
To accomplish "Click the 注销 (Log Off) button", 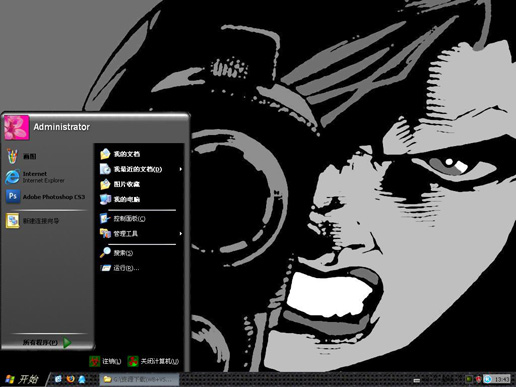I will click(x=105, y=361).
